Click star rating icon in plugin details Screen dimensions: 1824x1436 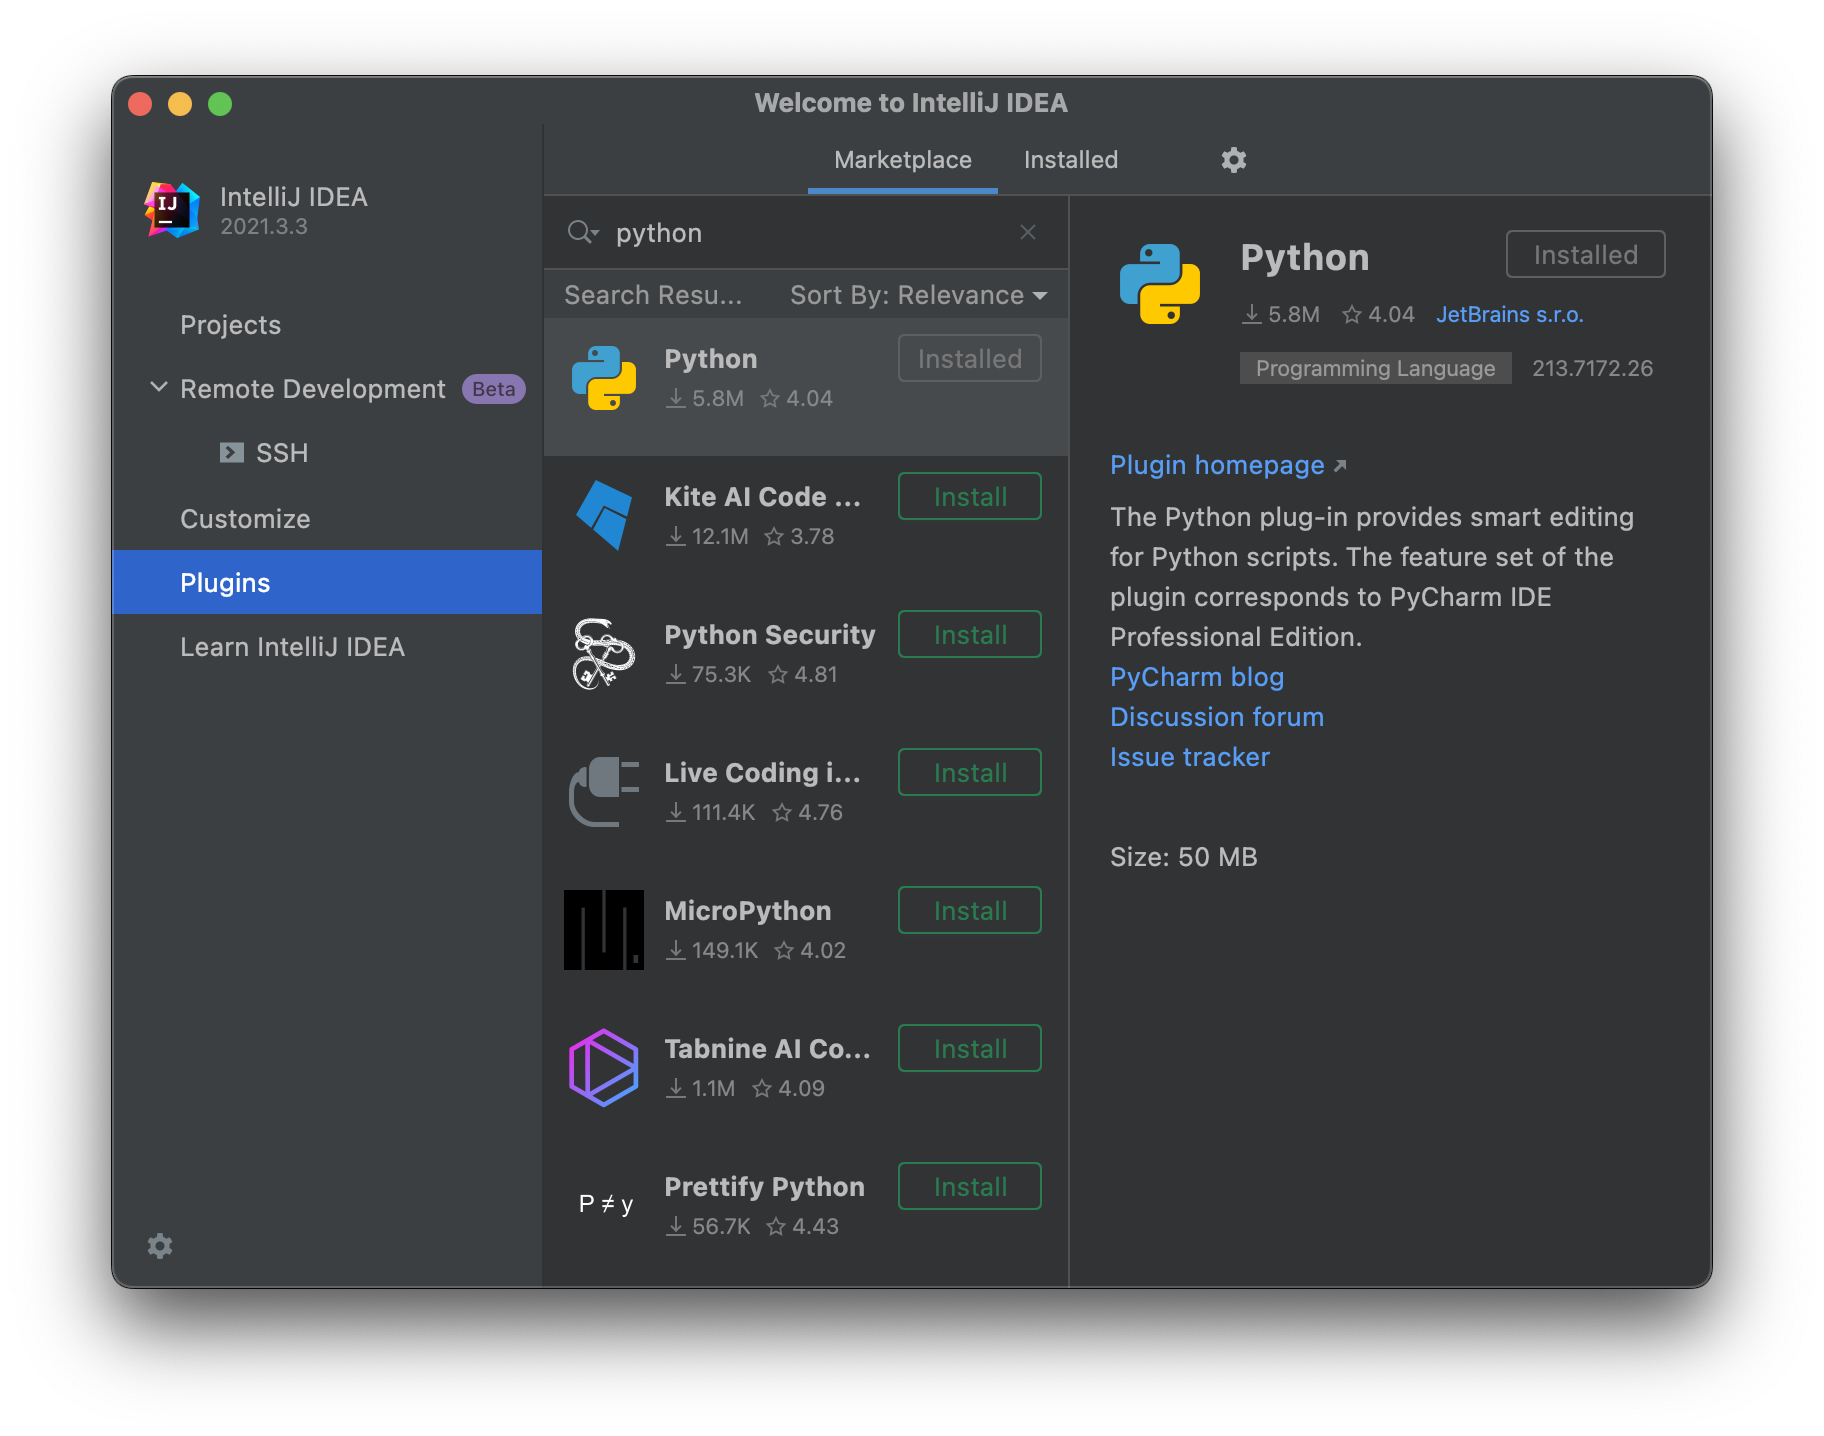[1352, 315]
